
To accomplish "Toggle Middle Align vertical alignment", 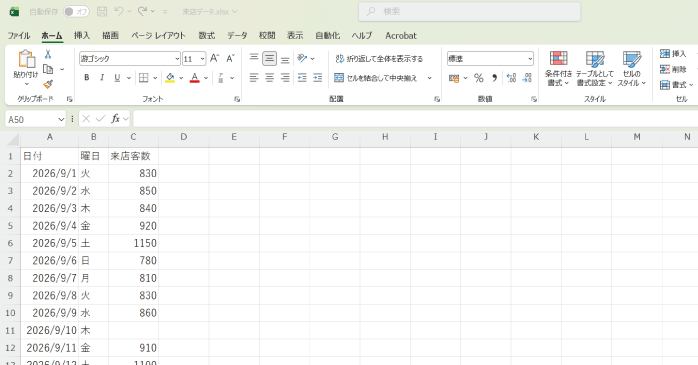I will 269,58.
